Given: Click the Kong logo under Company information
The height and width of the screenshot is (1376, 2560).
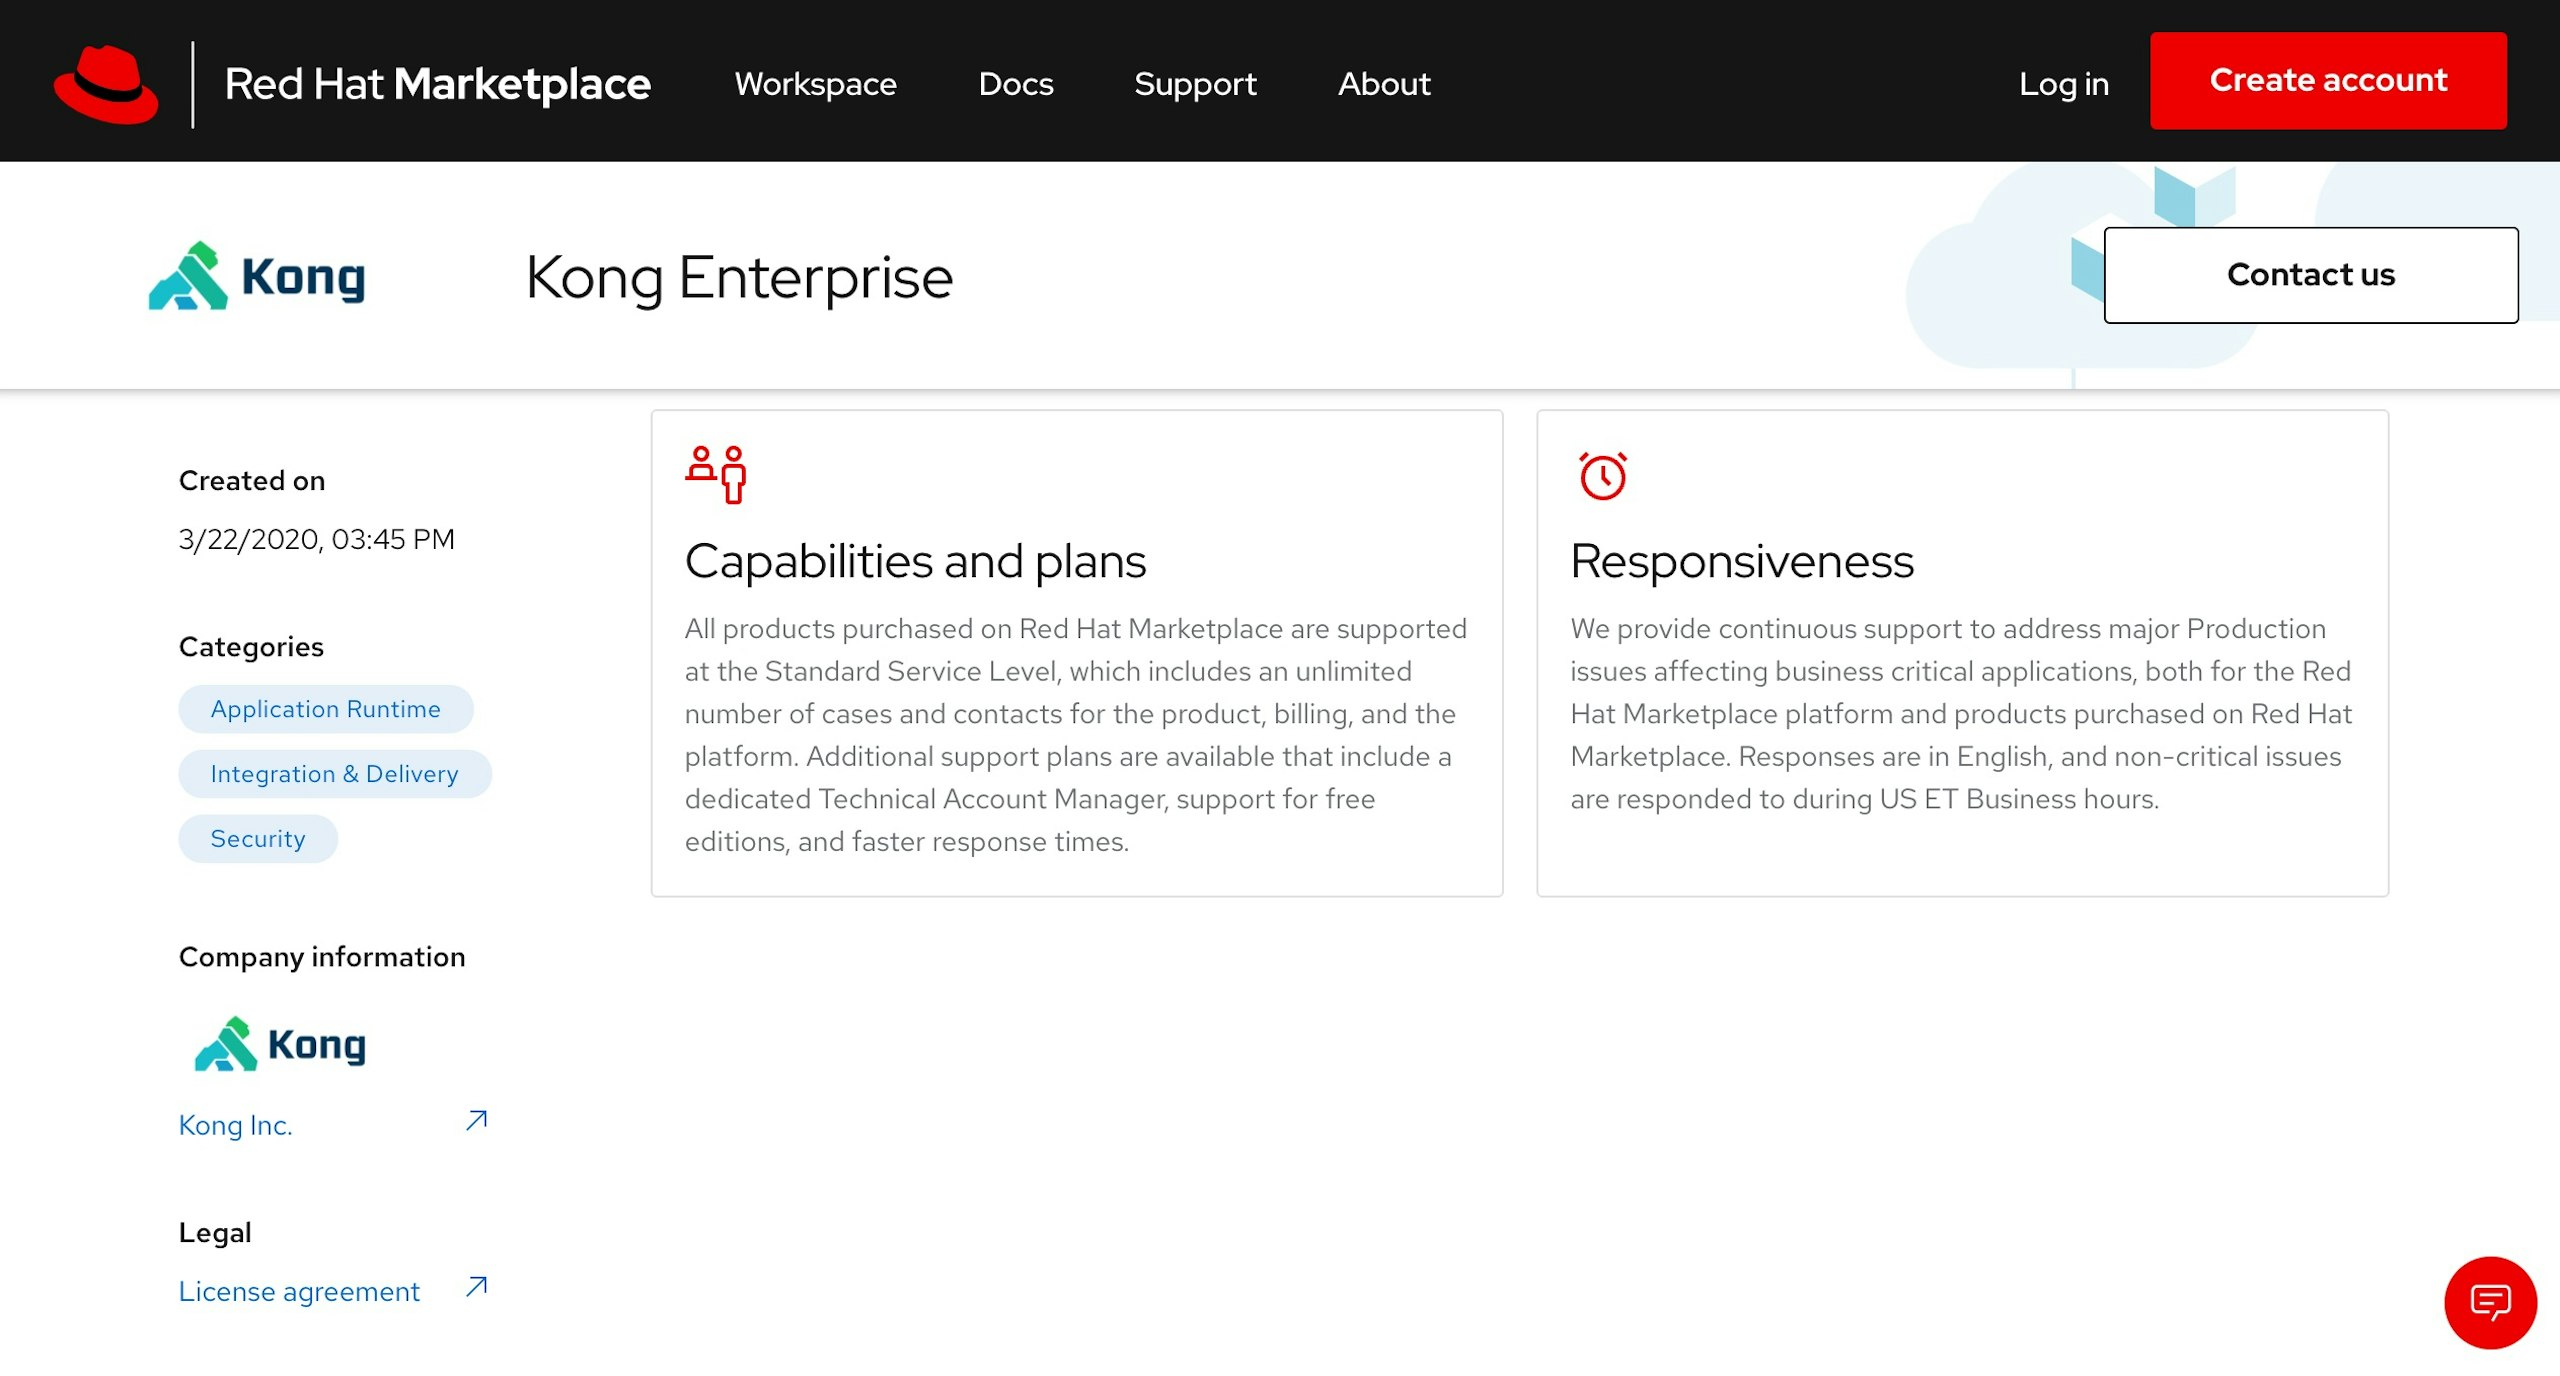Looking at the screenshot, I should [x=280, y=1044].
